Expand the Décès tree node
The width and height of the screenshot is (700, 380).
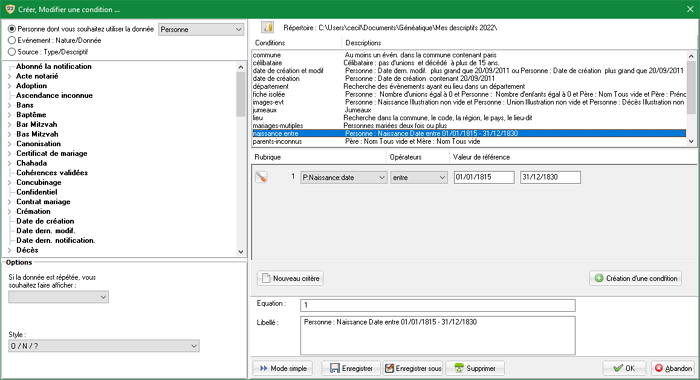point(10,251)
